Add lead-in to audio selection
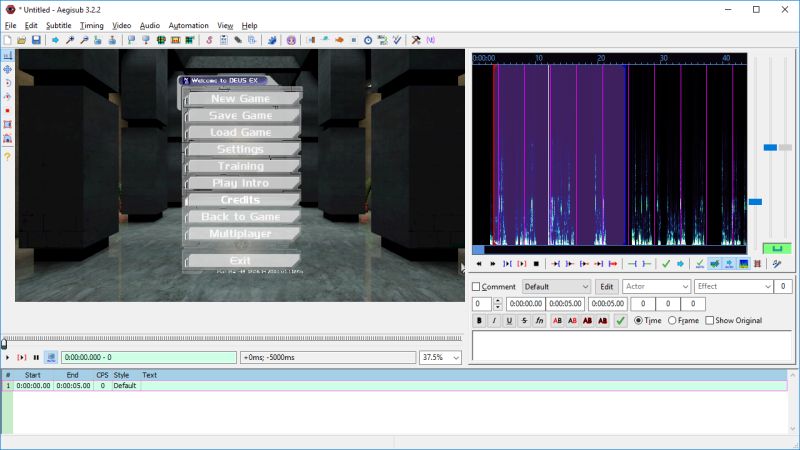Screen dimensions: 800x450 (632, 264)
